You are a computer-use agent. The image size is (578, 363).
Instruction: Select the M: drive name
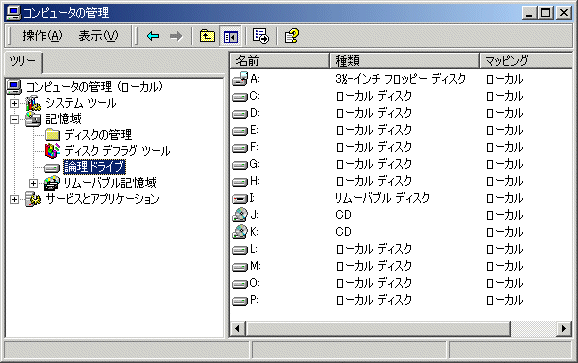pos(255,266)
